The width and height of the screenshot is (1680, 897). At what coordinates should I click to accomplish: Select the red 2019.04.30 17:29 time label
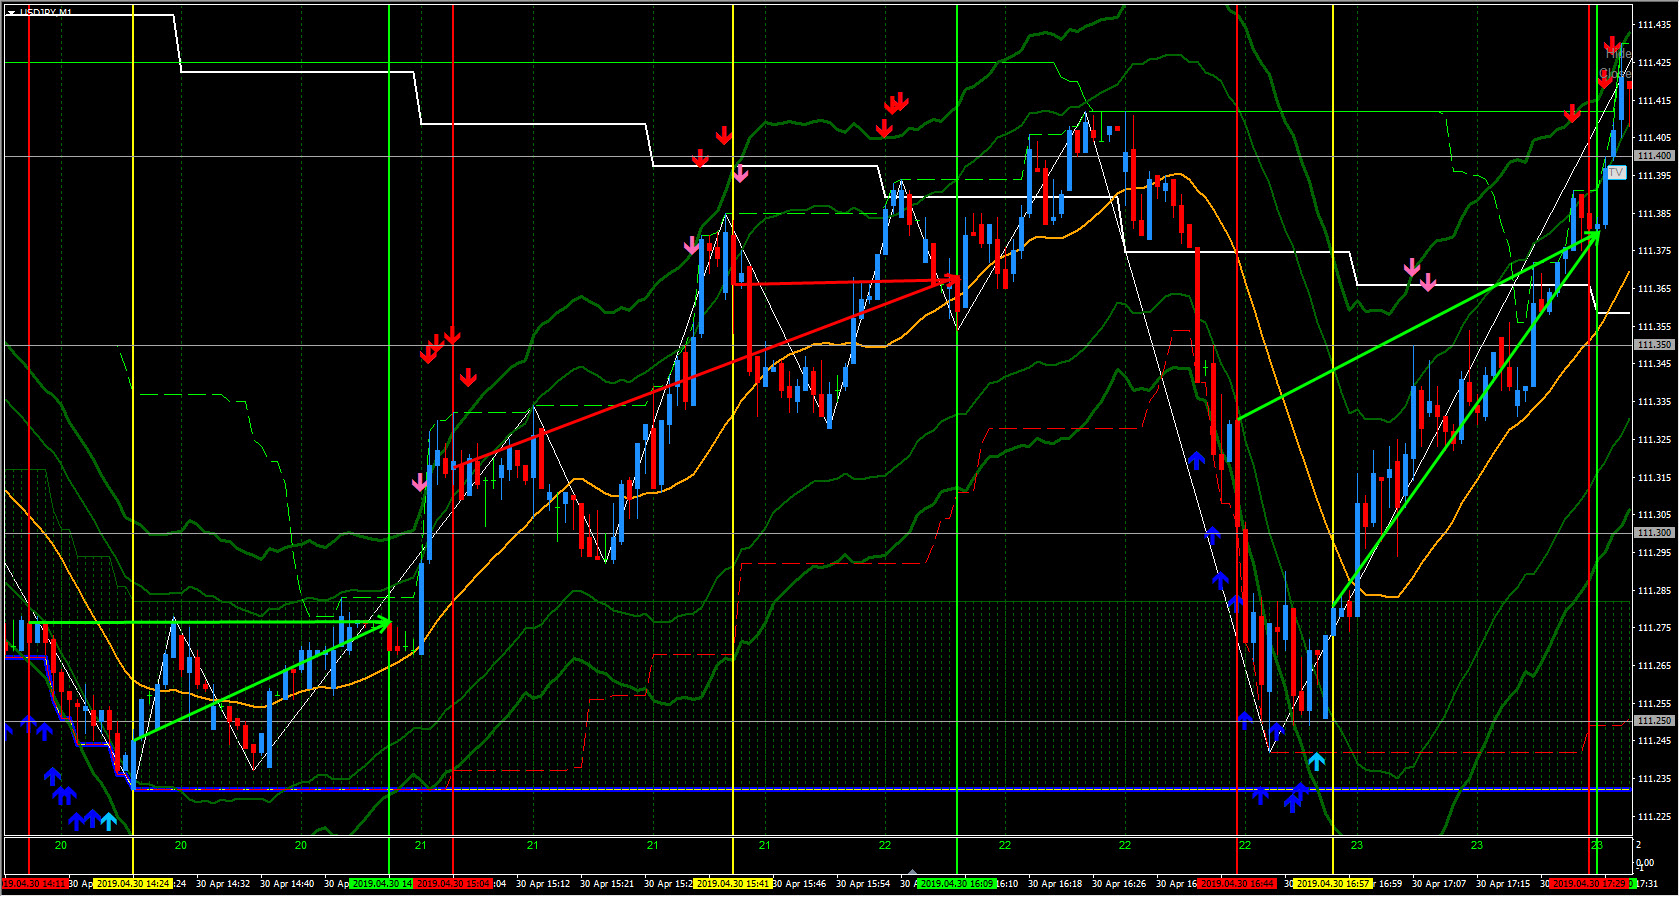[x=1589, y=884]
